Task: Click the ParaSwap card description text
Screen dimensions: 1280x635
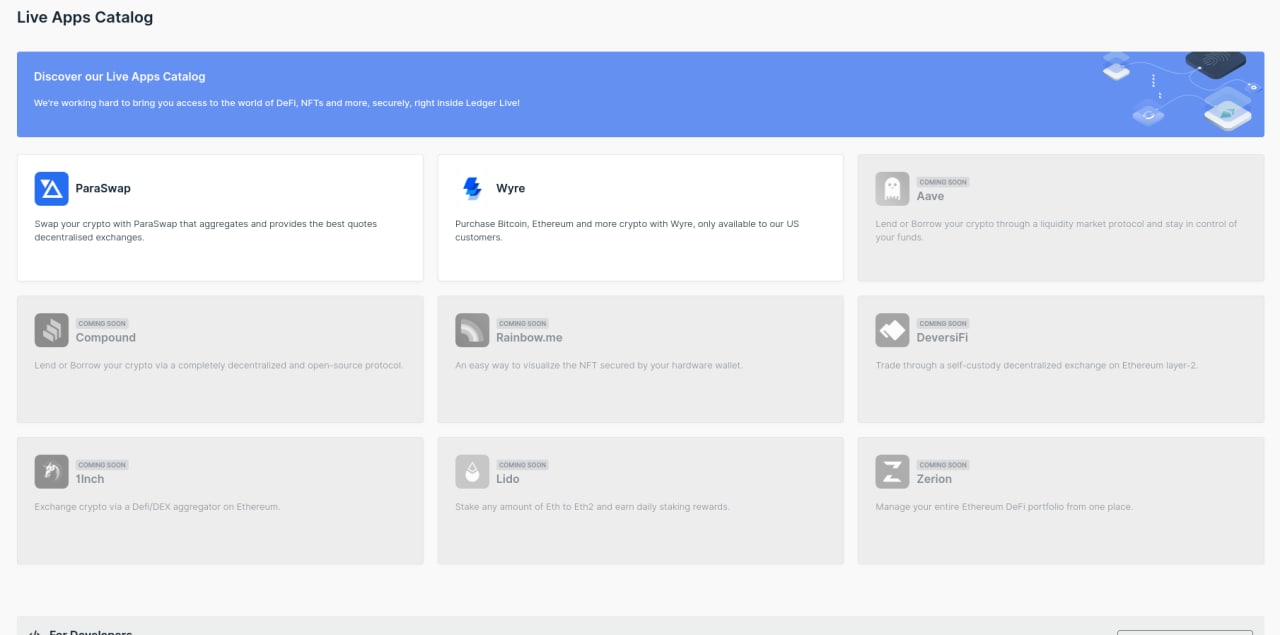Action: coord(206,230)
